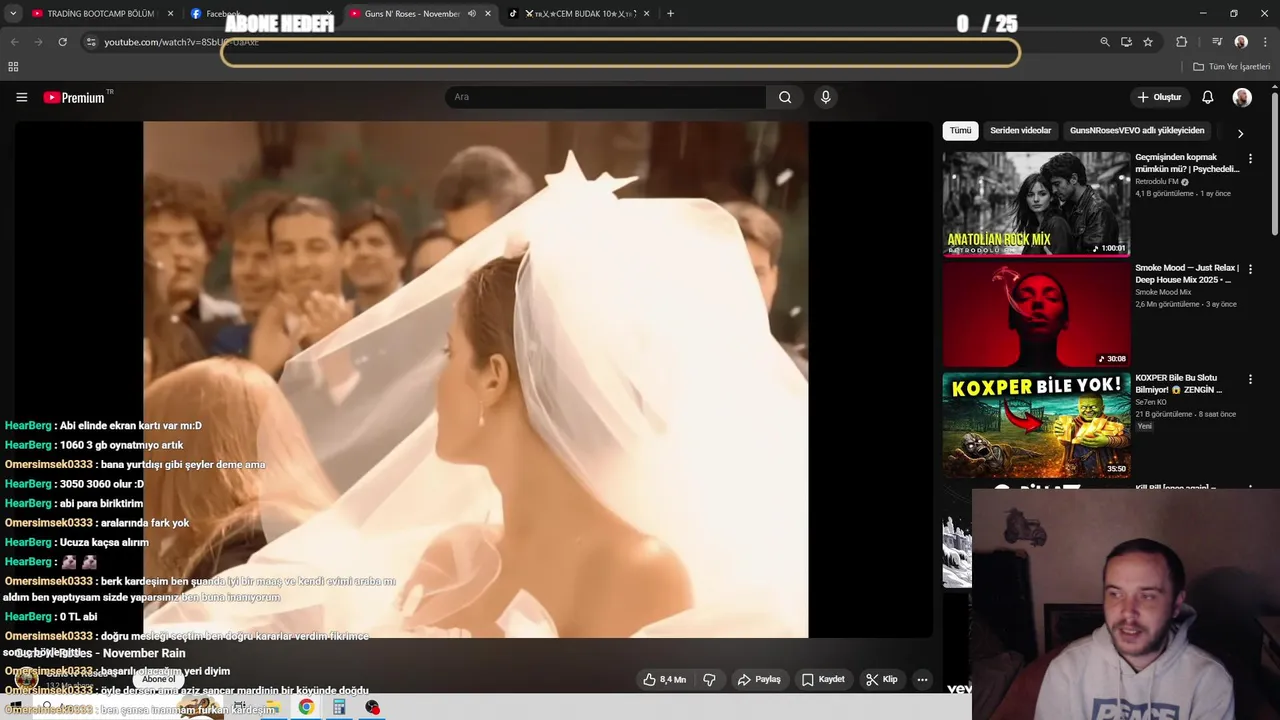Open the YouTube hamburger guide menu
The height and width of the screenshot is (720, 1280).
[21, 97]
